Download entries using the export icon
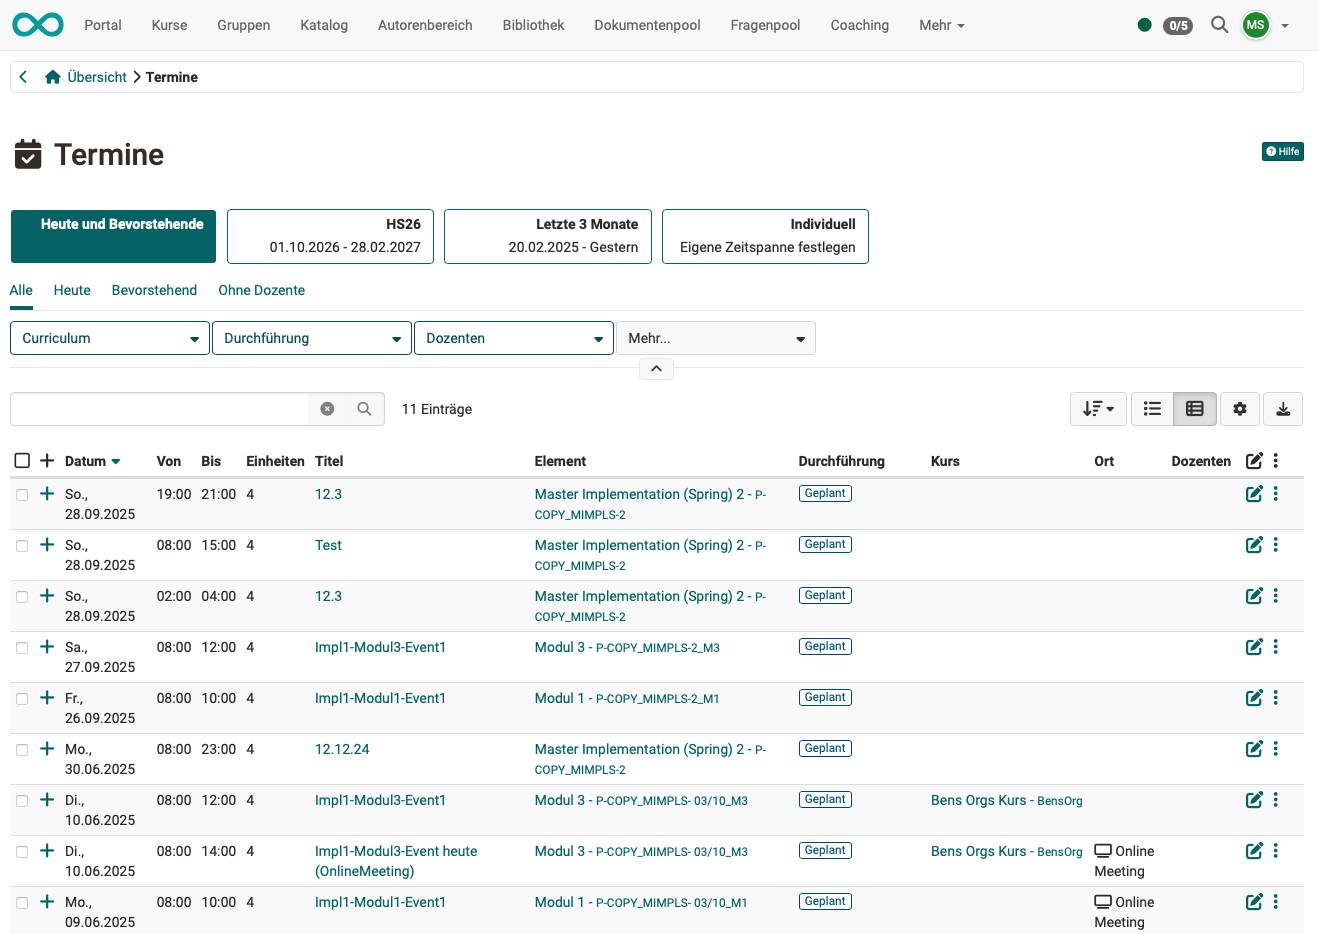This screenshot has height=934, width=1319. pos(1283,408)
